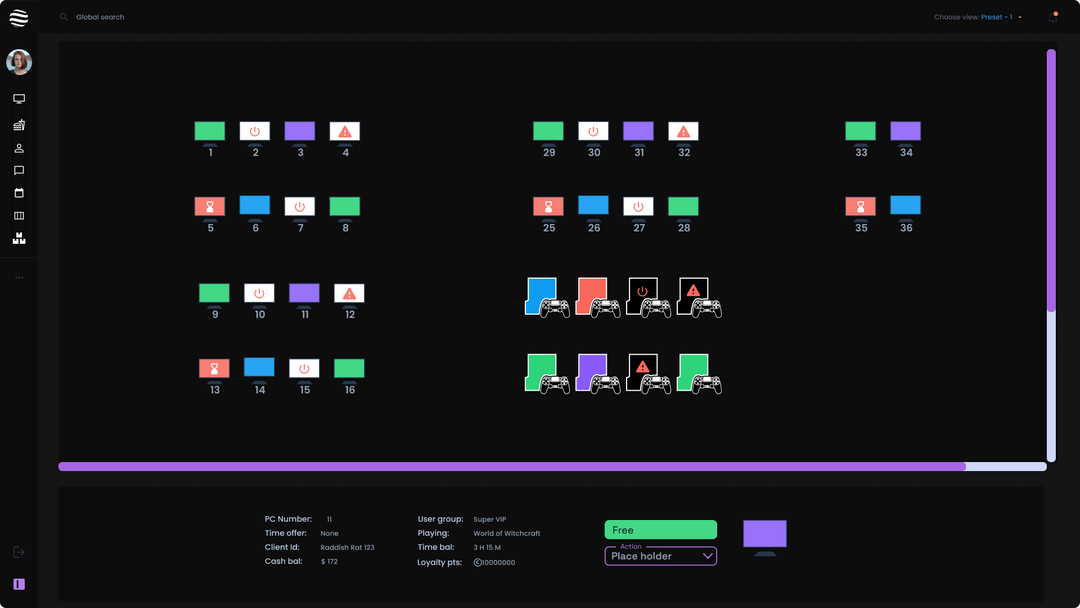The image size is (1080, 608).
Task: Open the Choose view Preset dropdown
Action: click(x=978, y=17)
